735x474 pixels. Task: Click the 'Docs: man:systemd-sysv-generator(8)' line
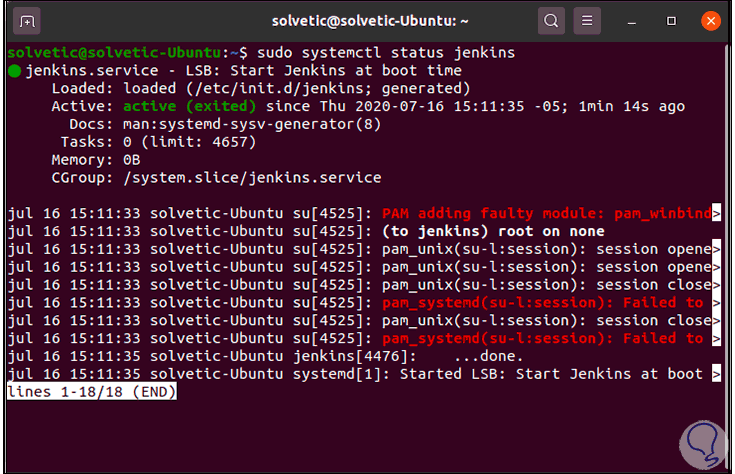[225, 124]
